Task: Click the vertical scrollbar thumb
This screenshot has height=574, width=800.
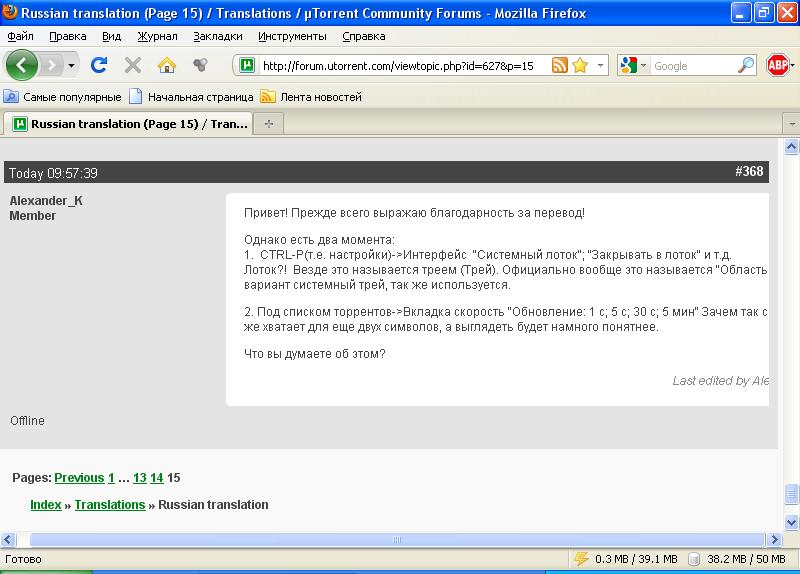Action: (x=791, y=493)
